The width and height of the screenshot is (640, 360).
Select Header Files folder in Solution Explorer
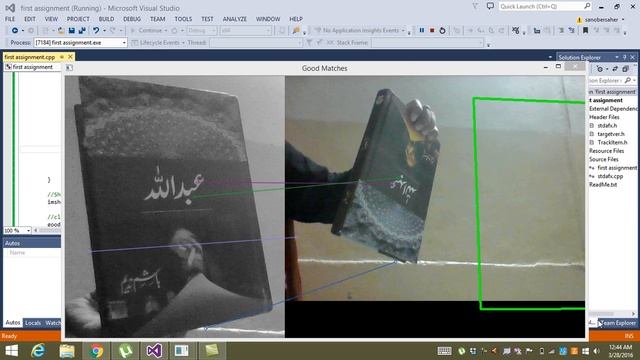pyautogui.click(x=604, y=117)
